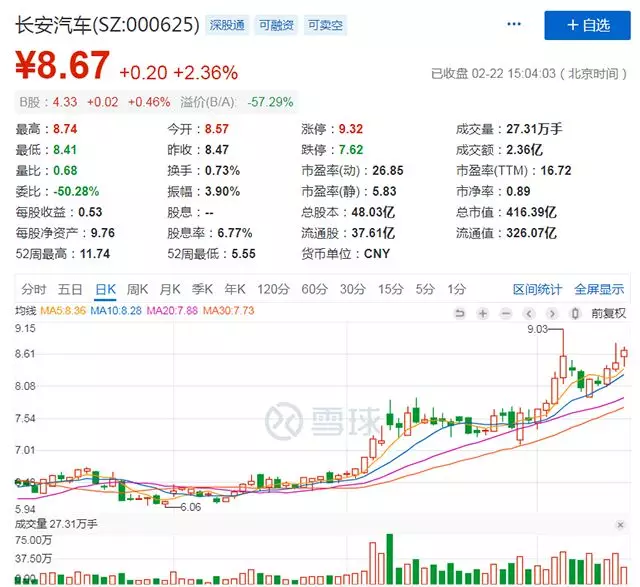The width and height of the screenshot is (640, 587).
Task: Click the 最高 8.74 value
Action: coord(65,129)
